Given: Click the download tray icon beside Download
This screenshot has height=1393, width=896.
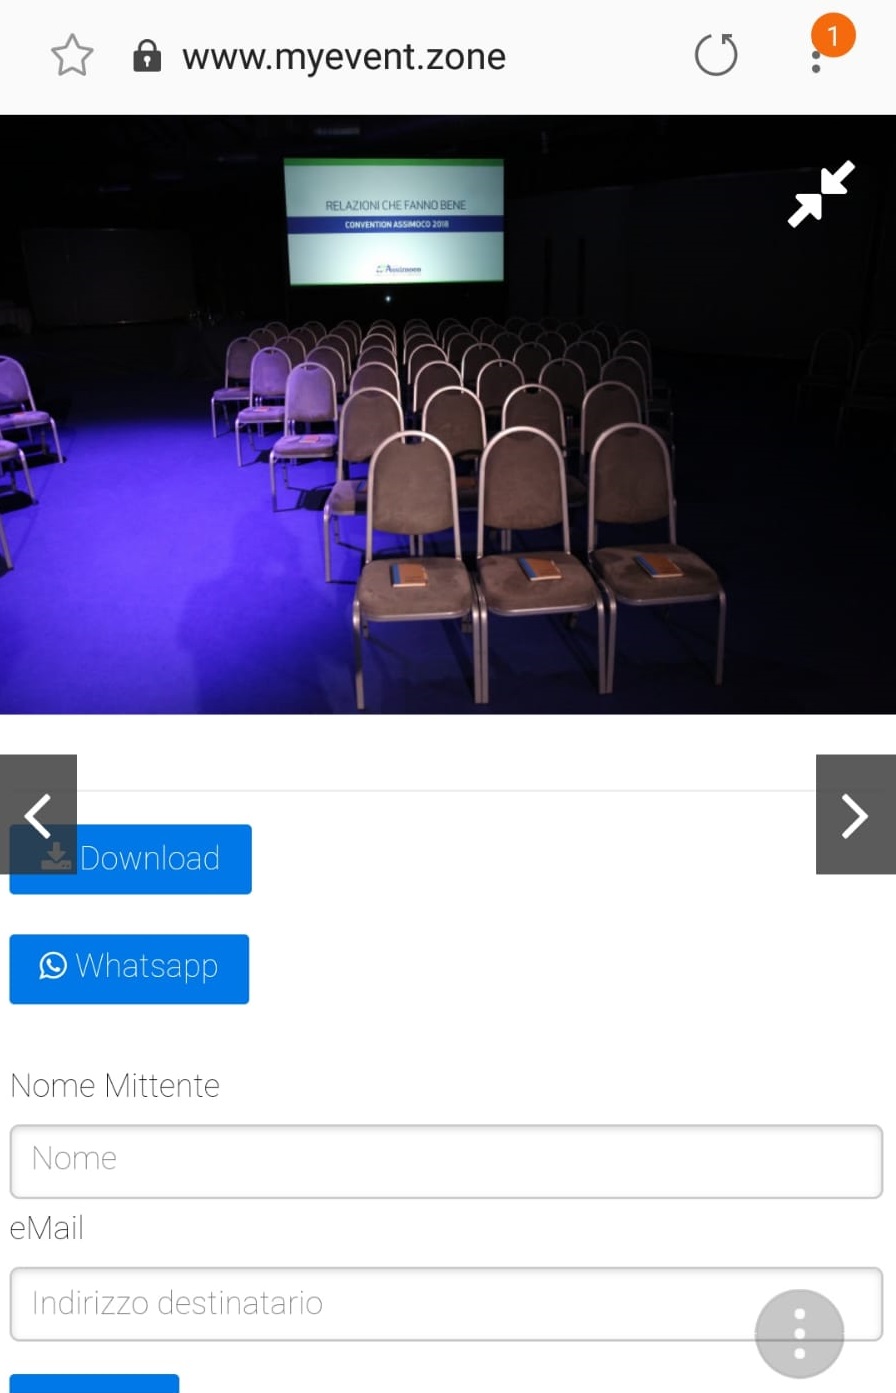Looking at the screenshot, I should [56, 857].
